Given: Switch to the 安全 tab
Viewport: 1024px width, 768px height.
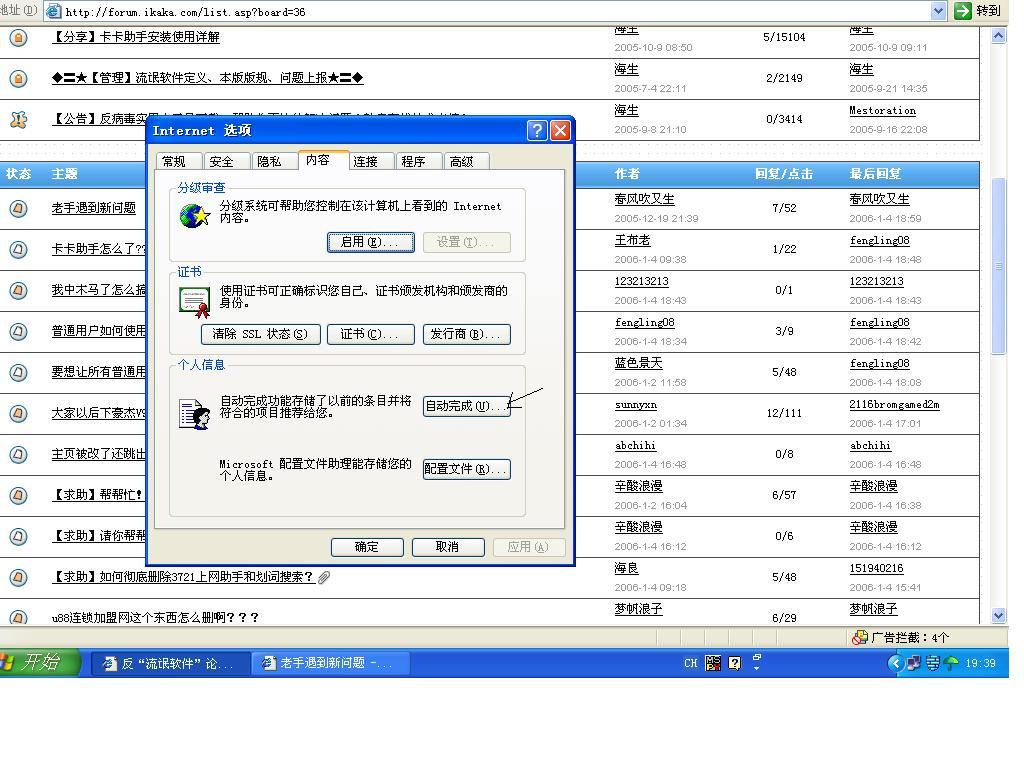Looking at the screenshot, I should (227, 161).
